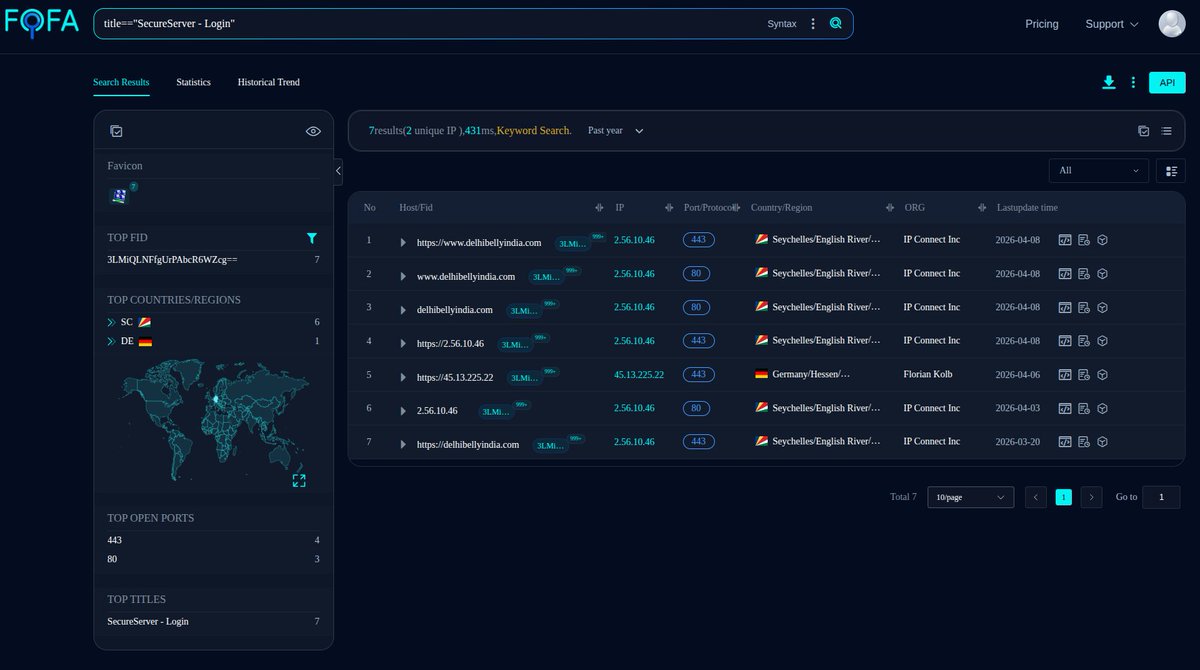Screen dimensions: 1200x670
Task: Click the sort handle after IP header
Action: pyautogui.click(x=669, y=208)
